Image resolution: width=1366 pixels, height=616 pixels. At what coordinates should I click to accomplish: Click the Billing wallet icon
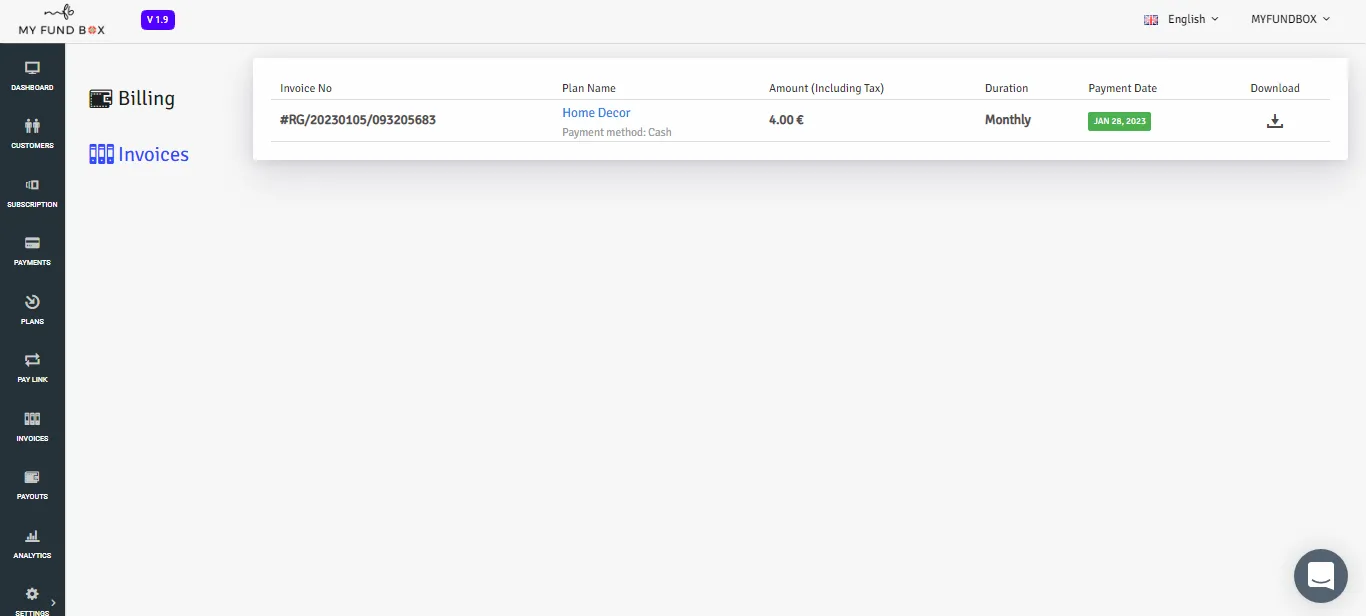101,98
